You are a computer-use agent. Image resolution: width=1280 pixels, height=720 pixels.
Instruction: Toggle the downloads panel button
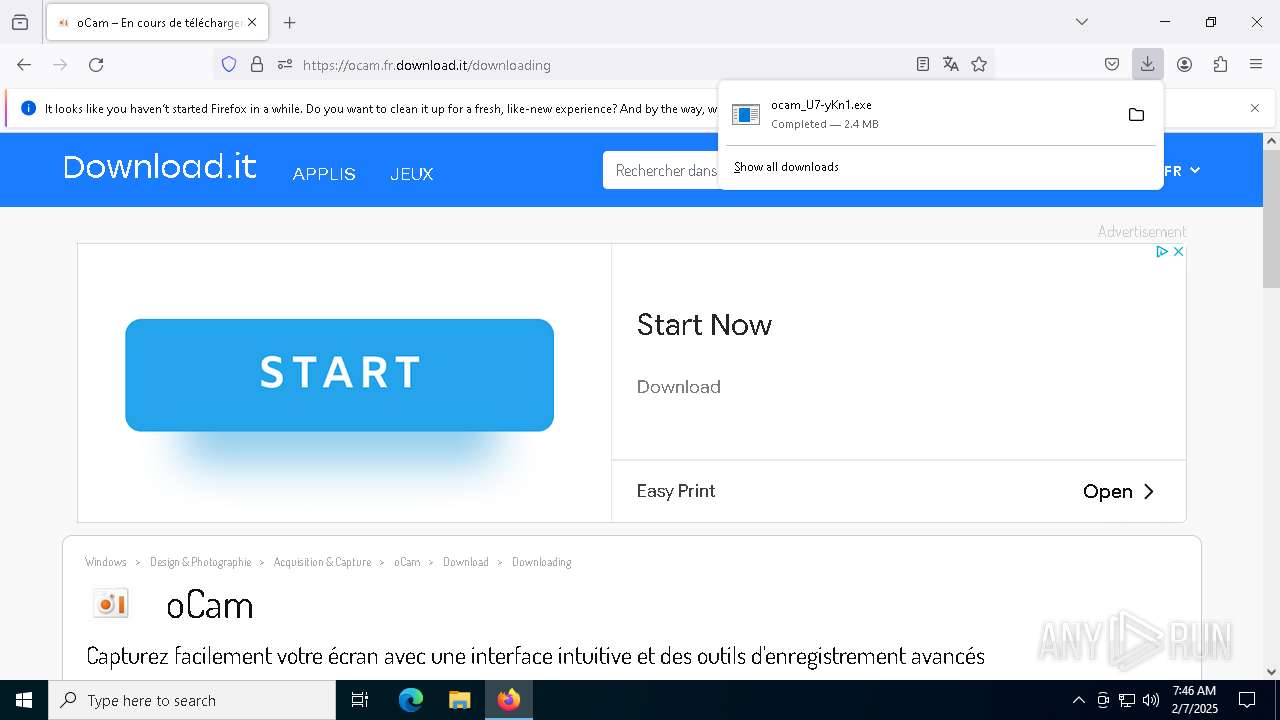(x=1147, y=65)
